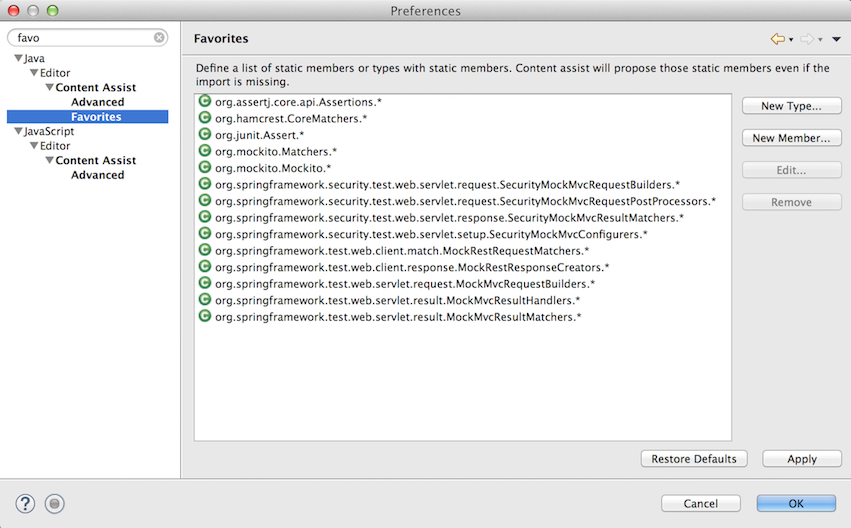Clear the filter text with the X icon
This screenshot has width=851, height=528.
[159, 37]
